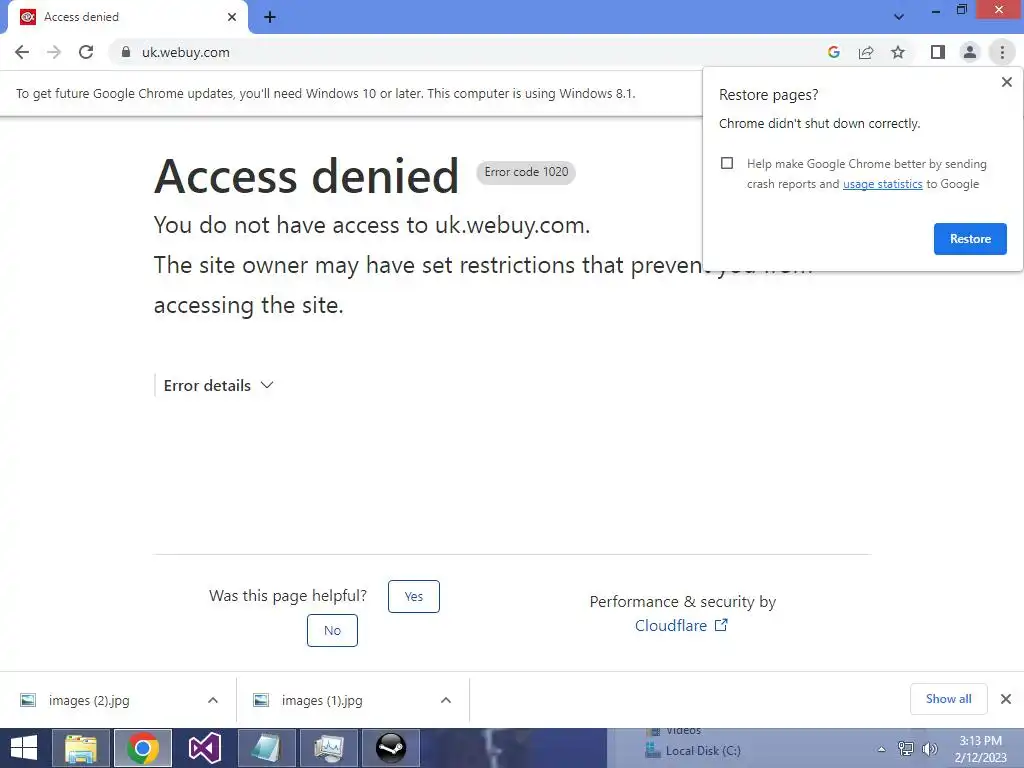Open tab search dropdown arrow
The image size is (1024, 768).
pyautogui.click(x=899, y=16)
